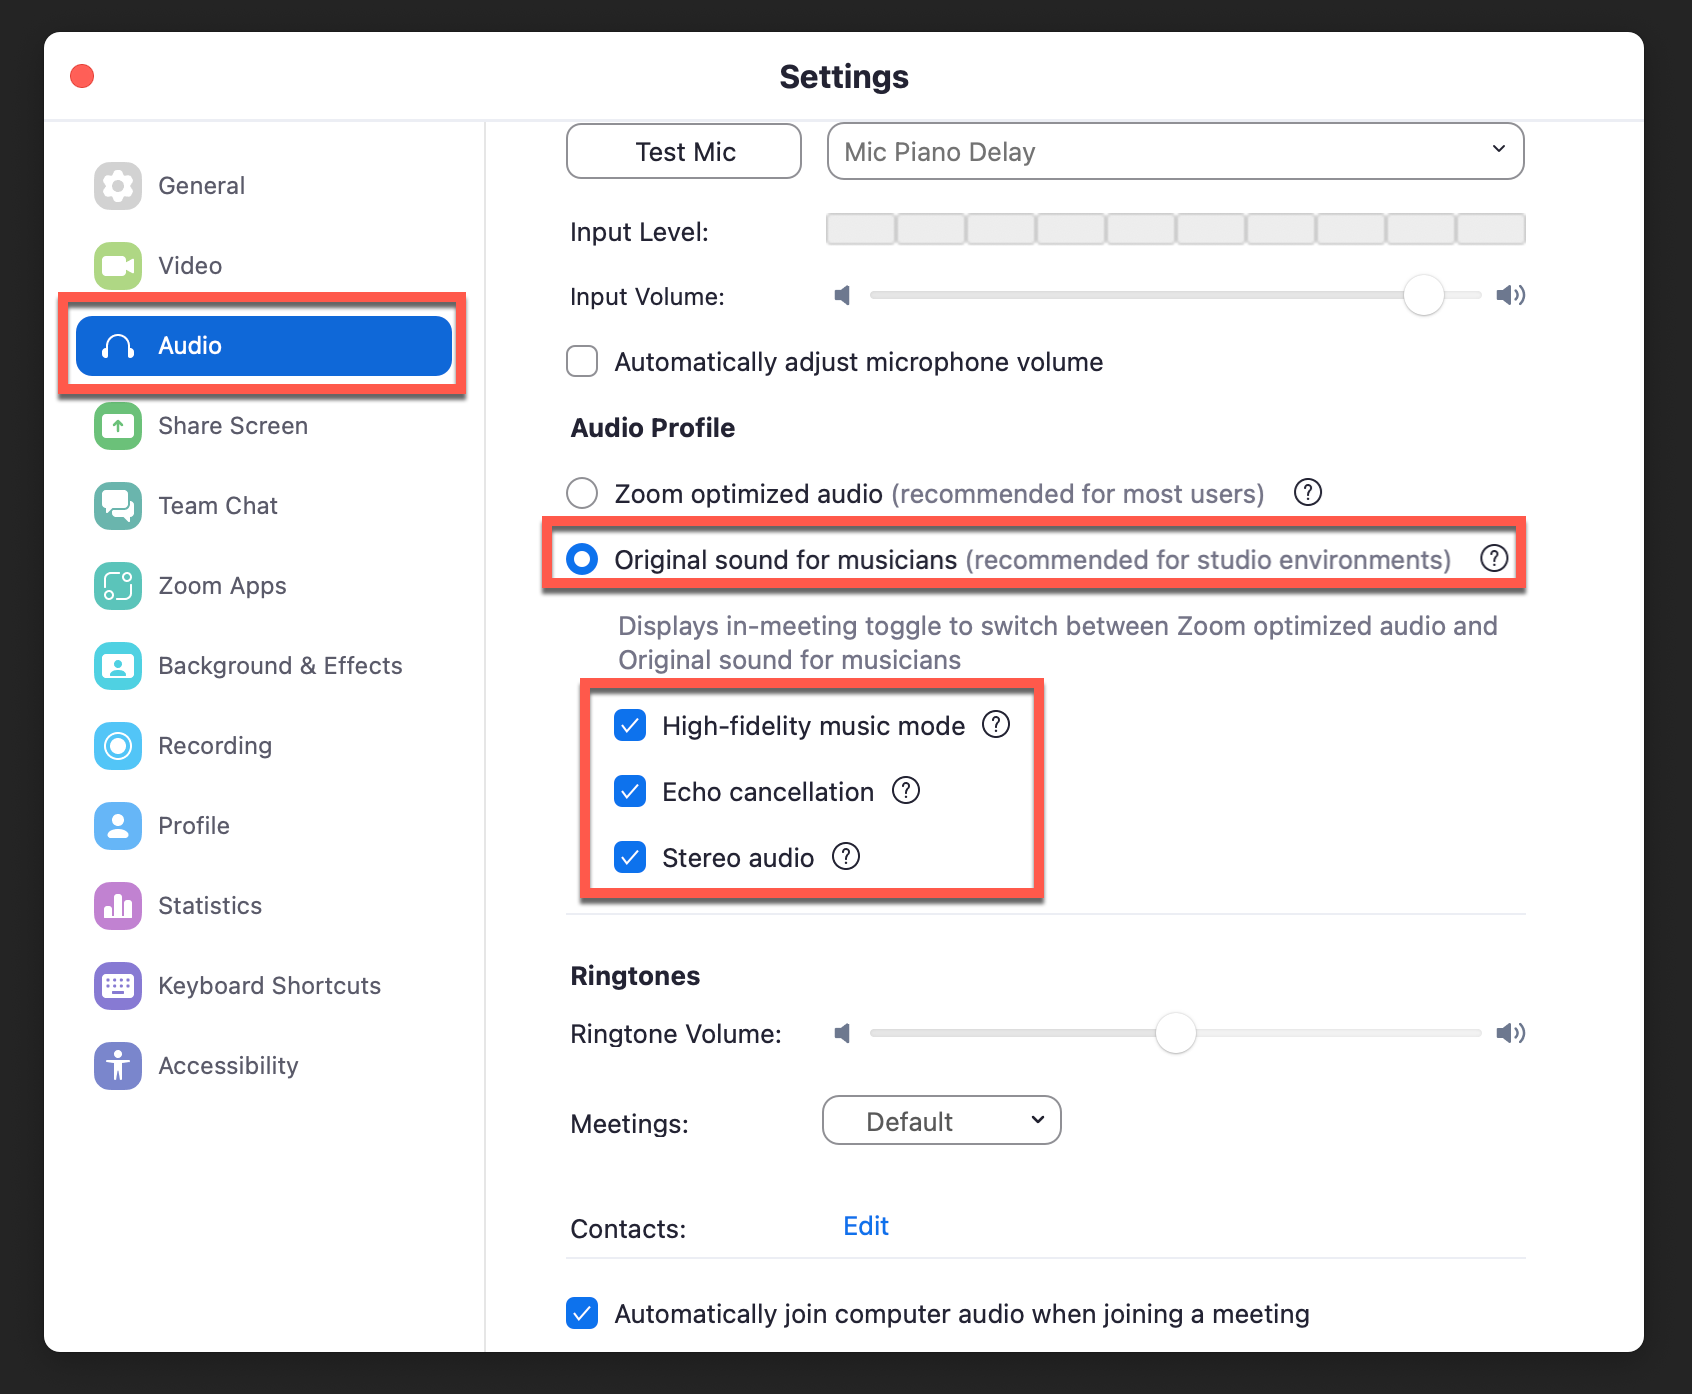Open help for Echo cancellation
The height and width of the screenshot is (1394, 1692).
tap(906, 790)
